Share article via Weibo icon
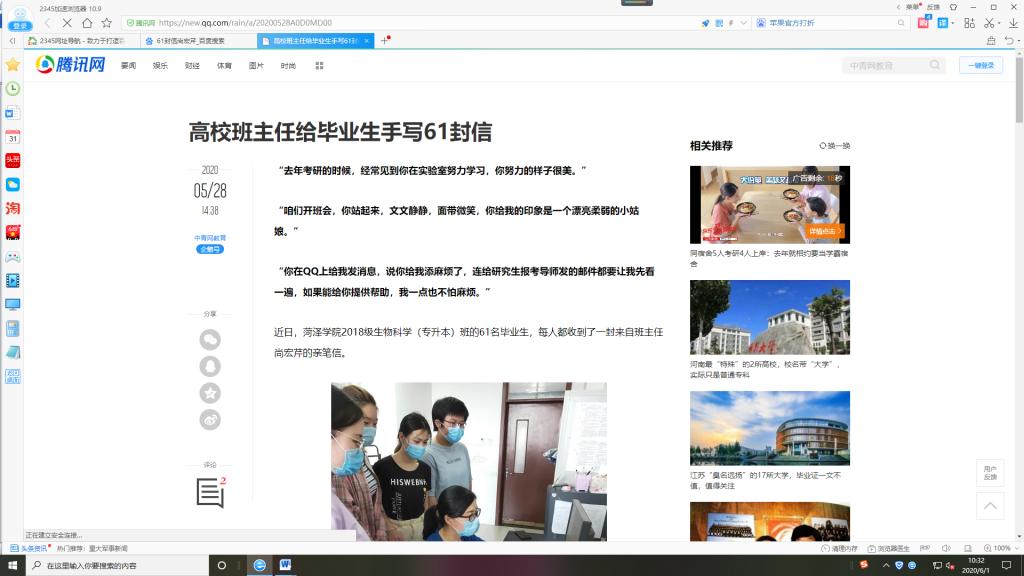The height and width of the screenshot is (576, 1024). click(x=210, y=421)
